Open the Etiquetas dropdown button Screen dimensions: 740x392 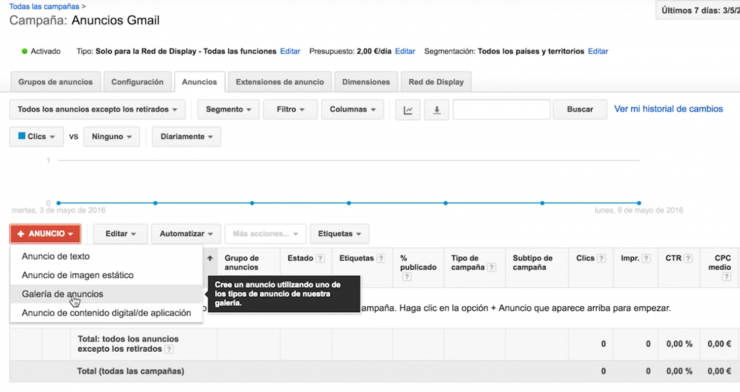click(339, 234)
